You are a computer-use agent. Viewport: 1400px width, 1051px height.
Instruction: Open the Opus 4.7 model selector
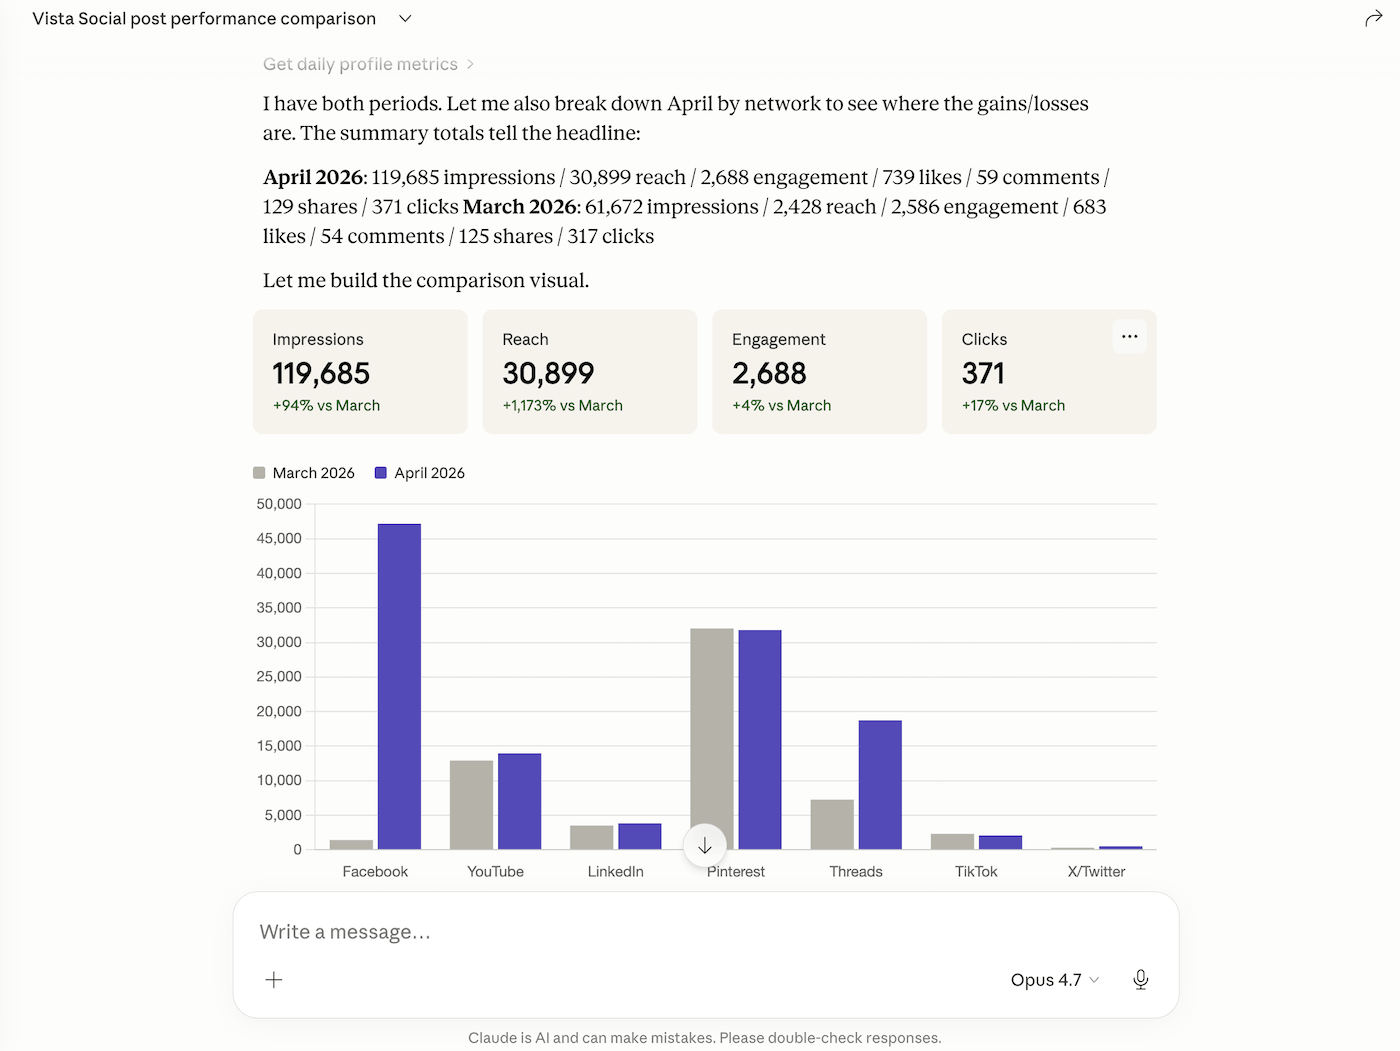[x=1055, y=980]
